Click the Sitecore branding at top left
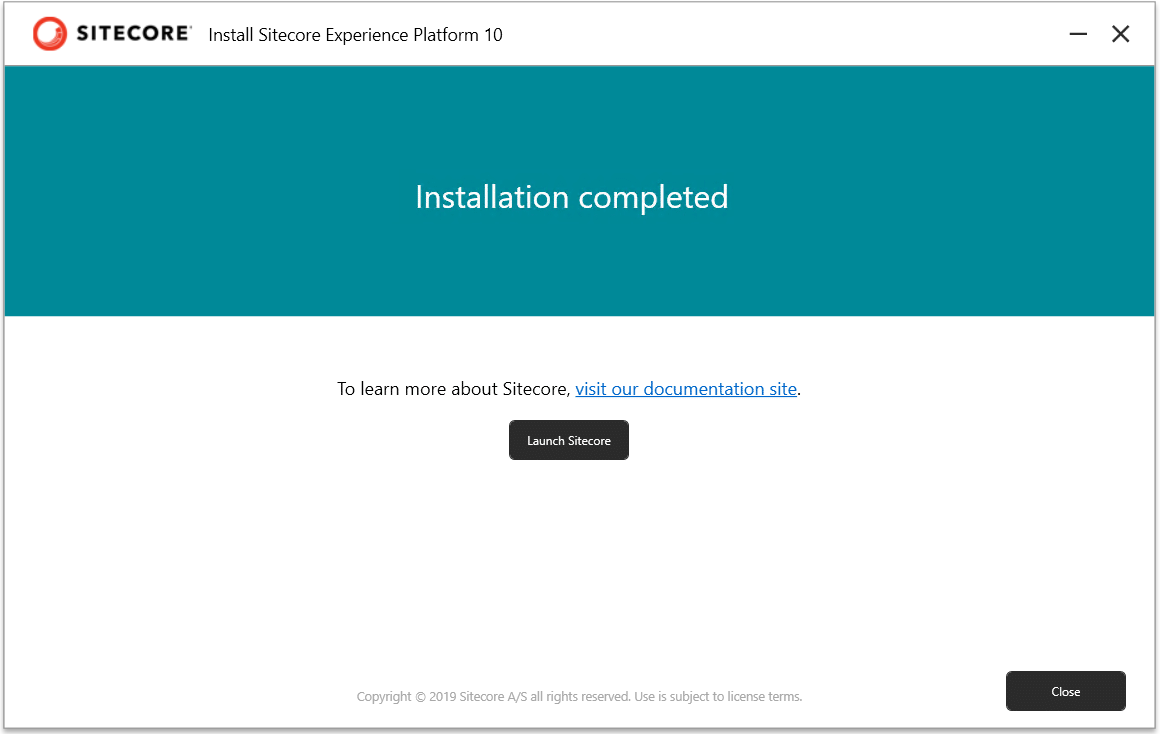 (110, 33)
